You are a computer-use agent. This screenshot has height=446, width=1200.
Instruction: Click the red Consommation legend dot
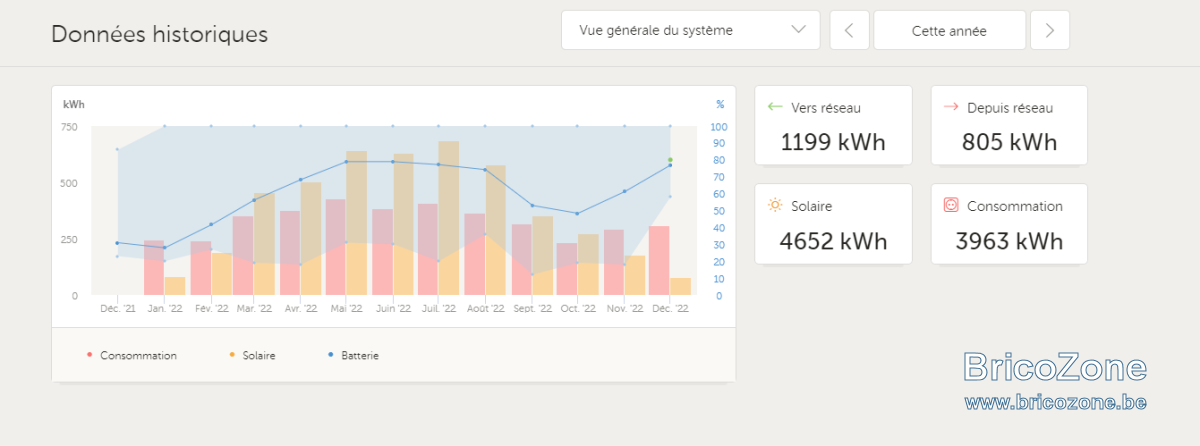click(90, 355)
